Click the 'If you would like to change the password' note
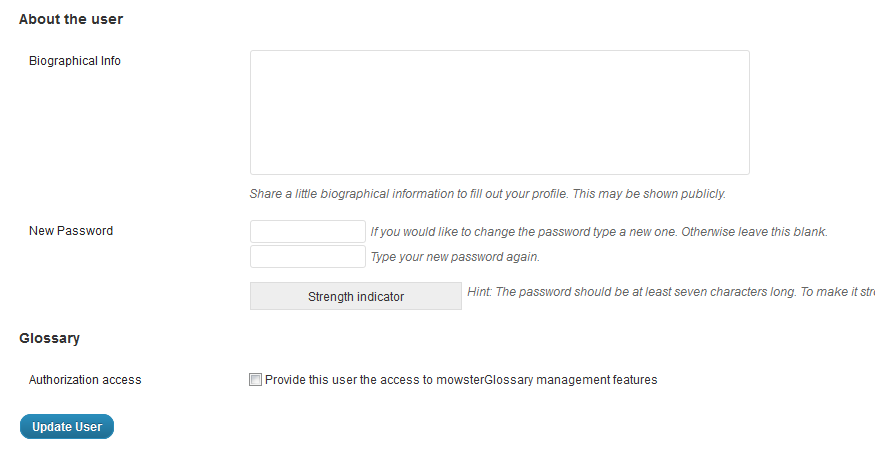 coord(520,232)
